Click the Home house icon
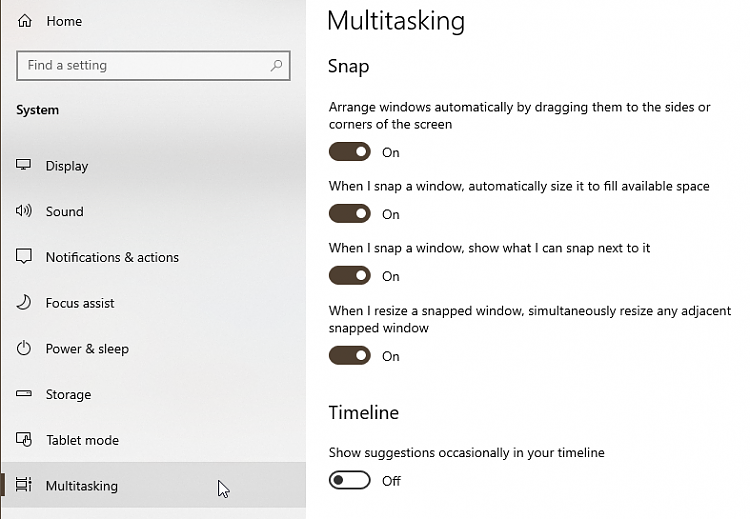 click(x=25, y=21)
